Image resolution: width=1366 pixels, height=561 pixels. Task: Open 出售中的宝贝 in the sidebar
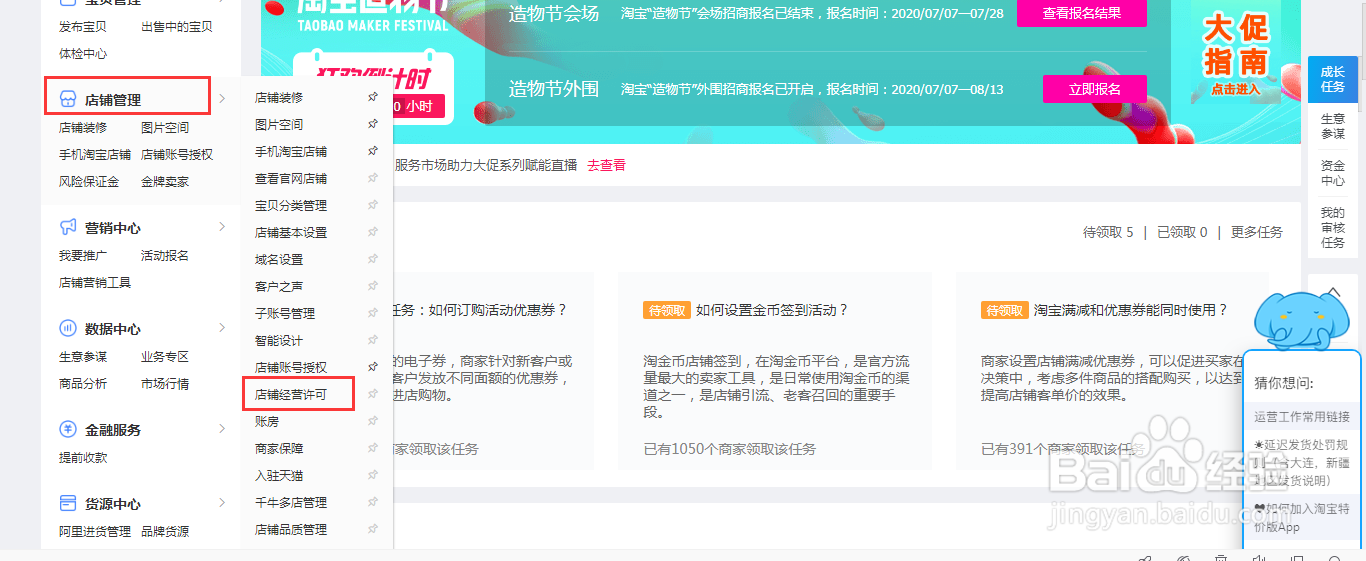177,27
